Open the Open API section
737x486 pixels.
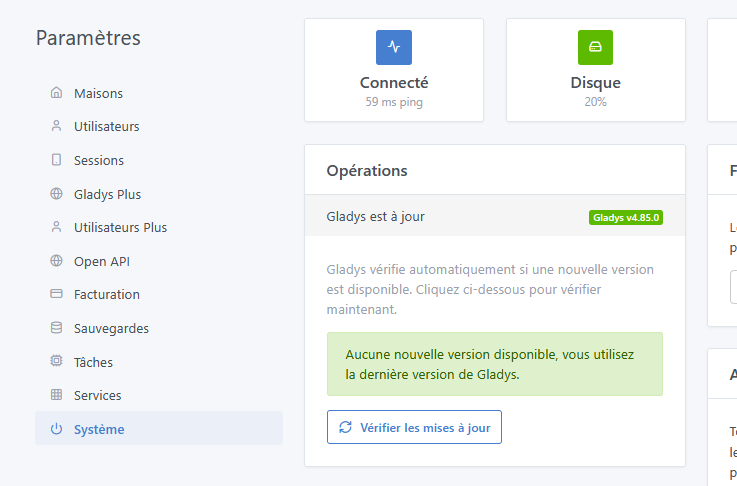[x=159, y=261]
